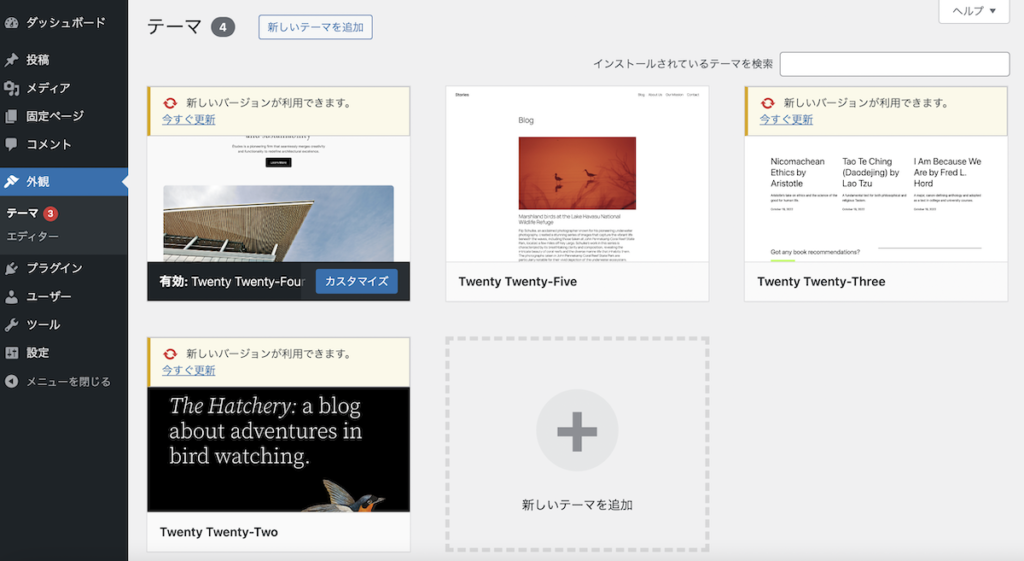This screenshot has width=1024, height=561.
Task: Click the 新しいテーマを追加 button at top
Action: click(x=315, y=27)
